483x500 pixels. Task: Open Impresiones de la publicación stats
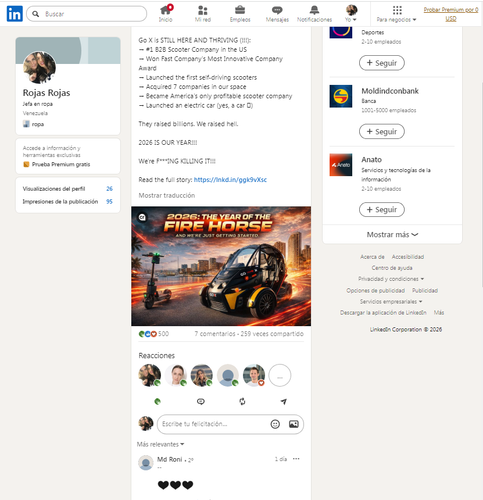click(68, 201)
